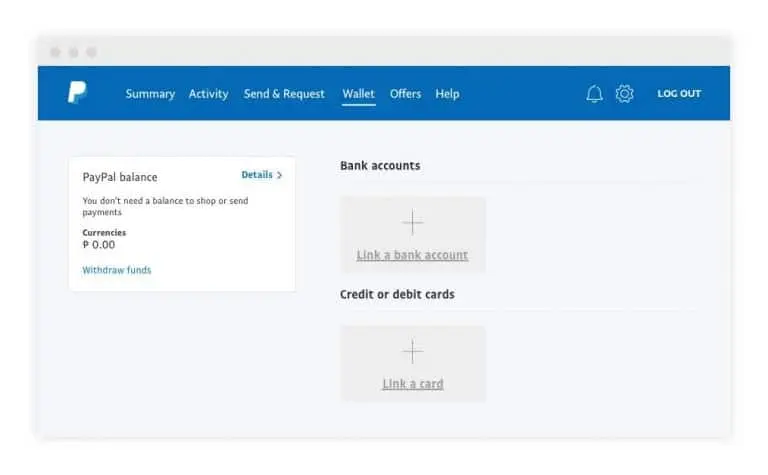Click the third gray window control dot
768x475 pixels.
coord(92,52)
